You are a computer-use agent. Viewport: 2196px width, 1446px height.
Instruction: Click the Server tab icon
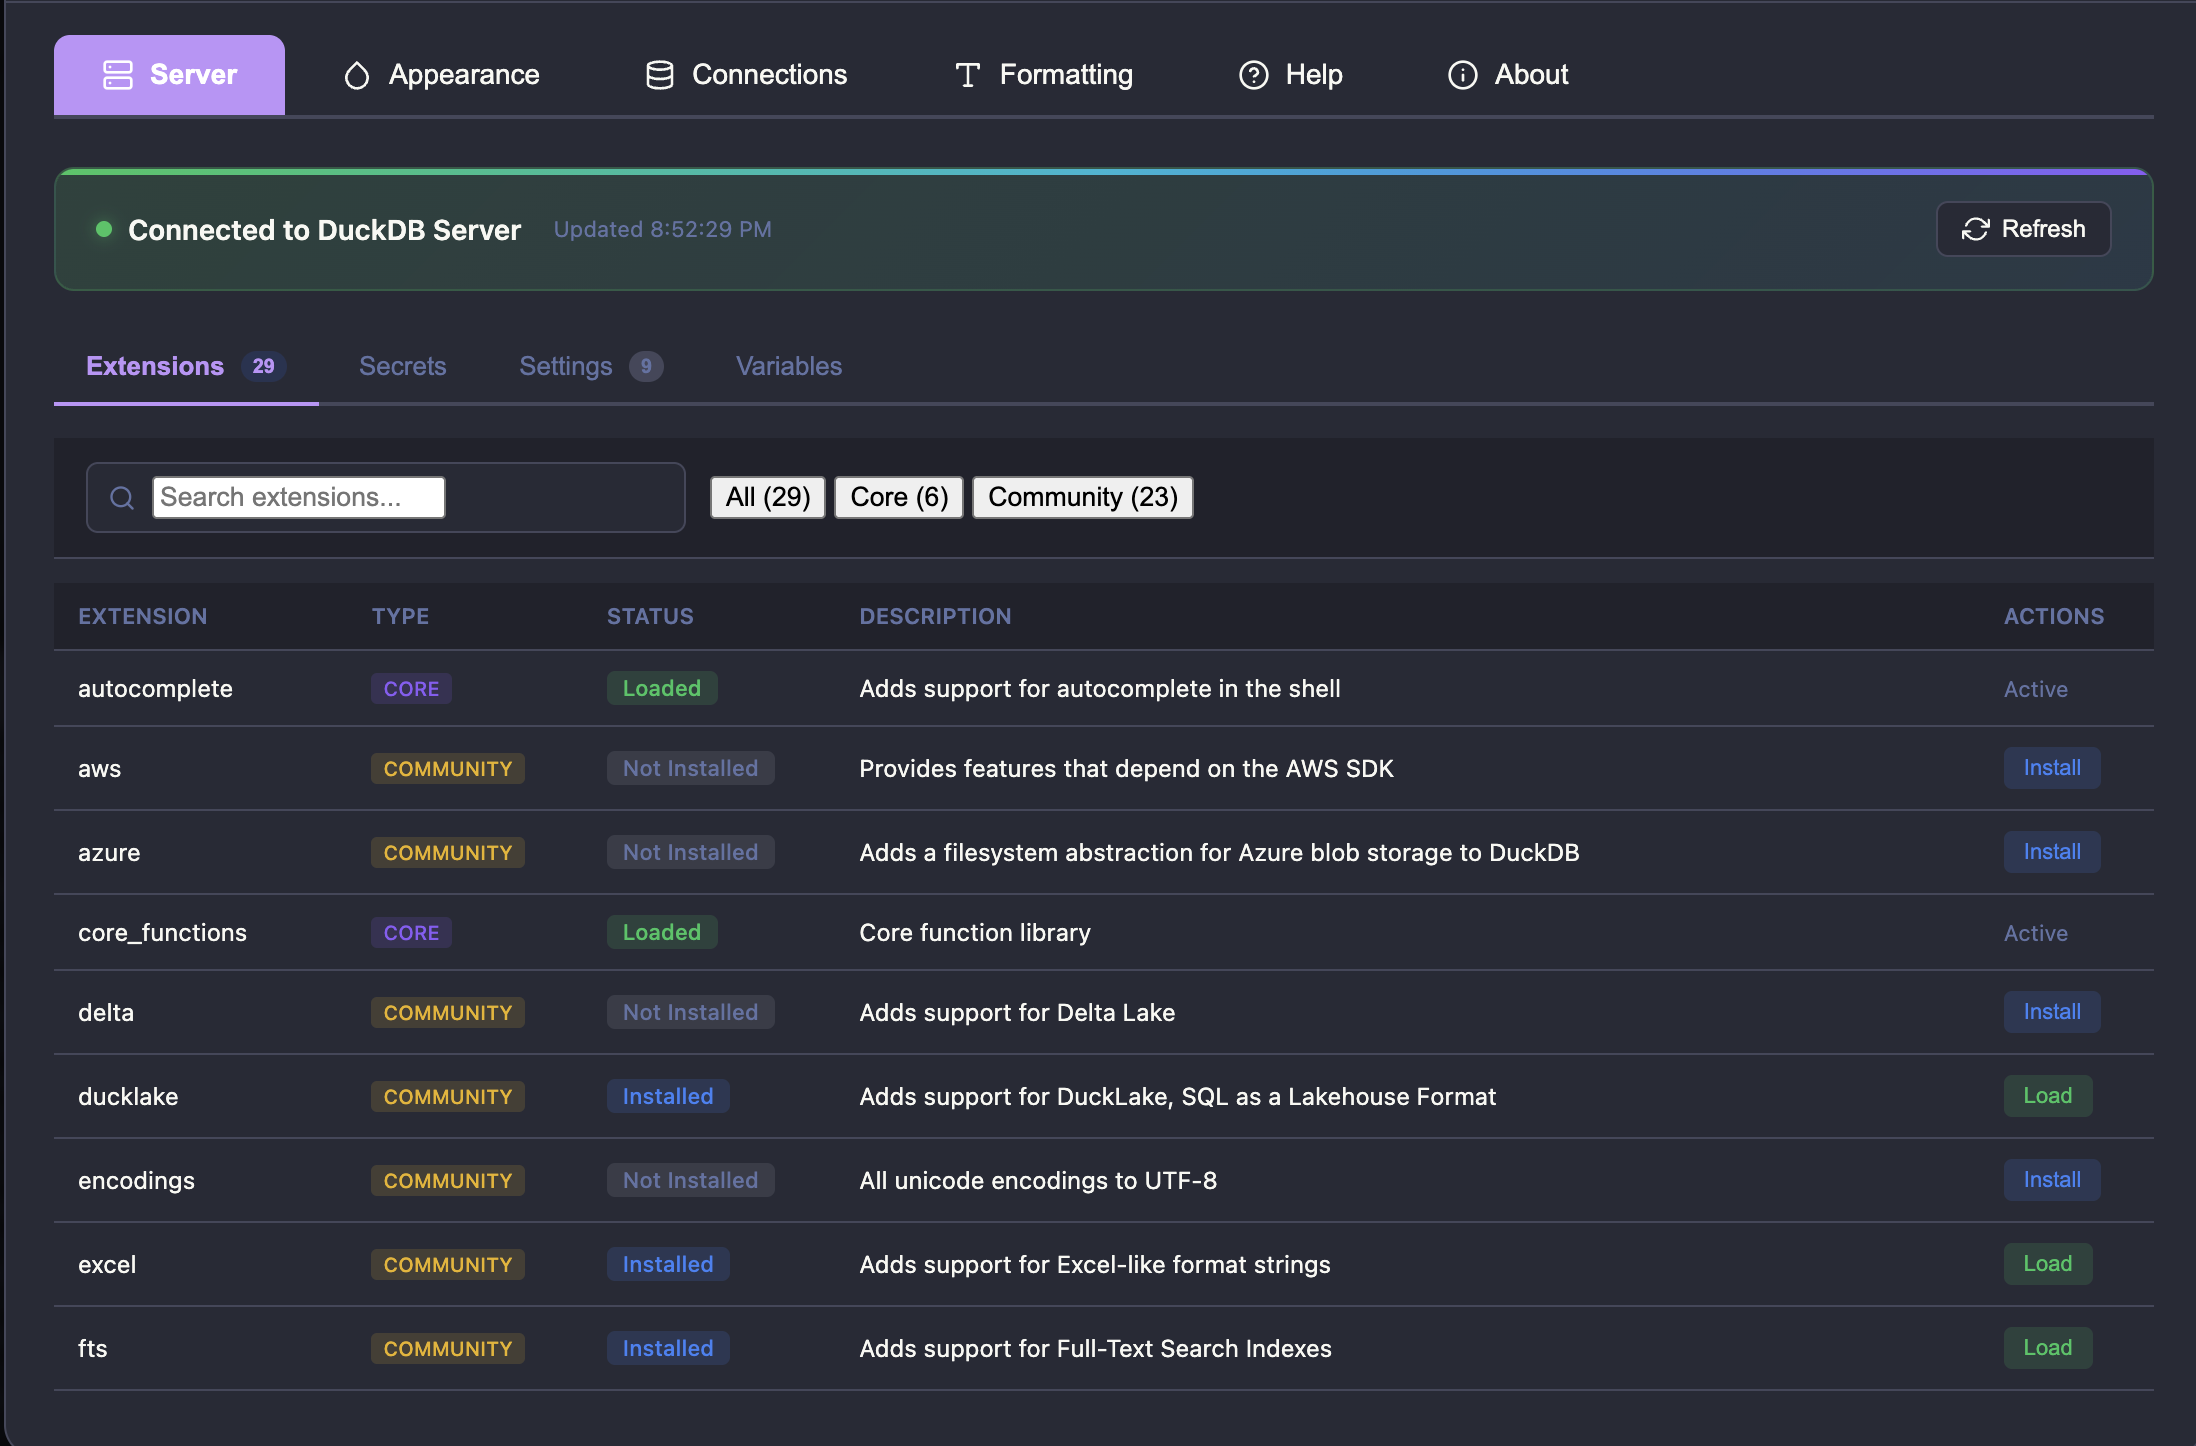click(118, 75)
